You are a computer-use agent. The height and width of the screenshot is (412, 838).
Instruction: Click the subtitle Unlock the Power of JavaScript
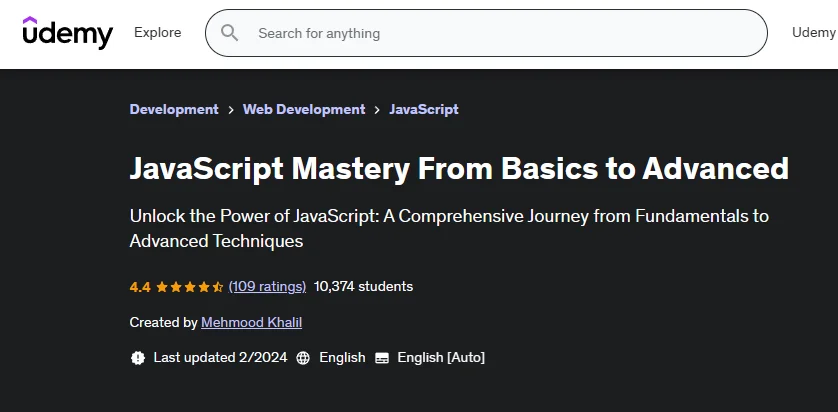449,229
